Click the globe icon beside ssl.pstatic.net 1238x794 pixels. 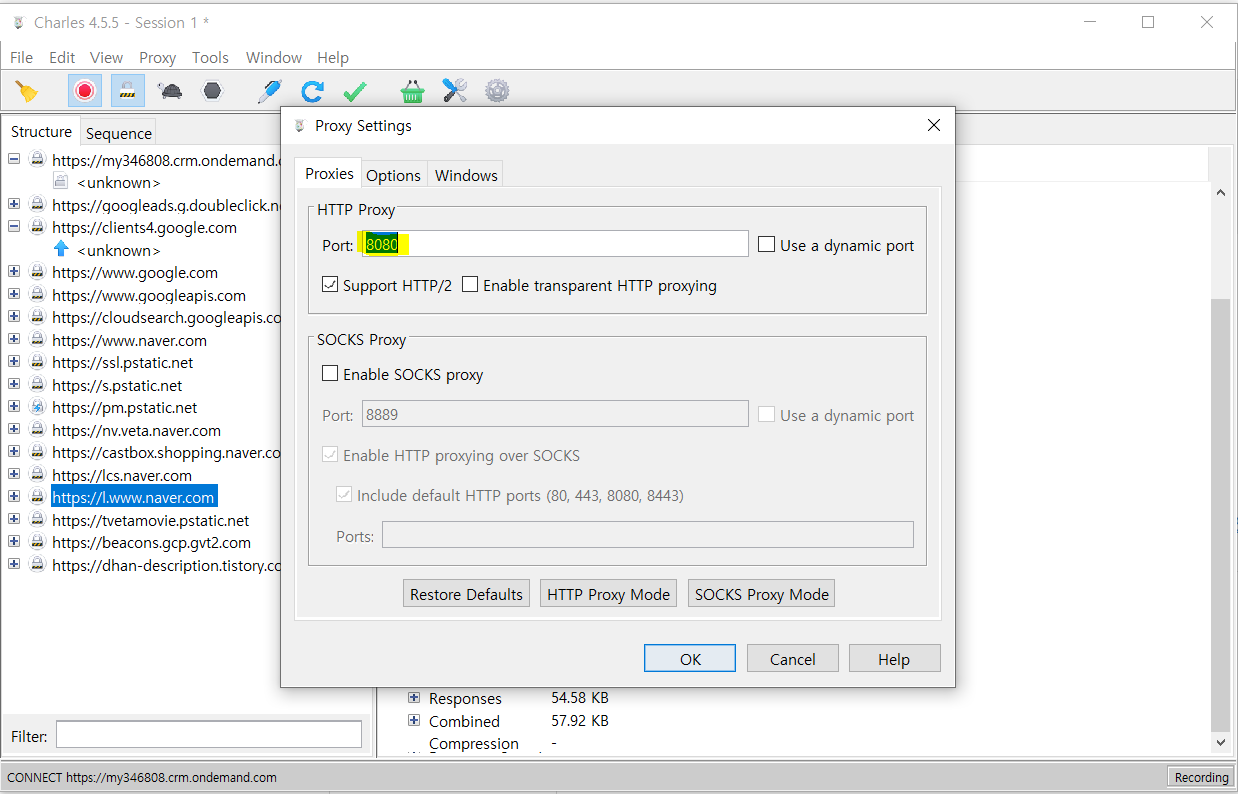click(x=37, y=362)
